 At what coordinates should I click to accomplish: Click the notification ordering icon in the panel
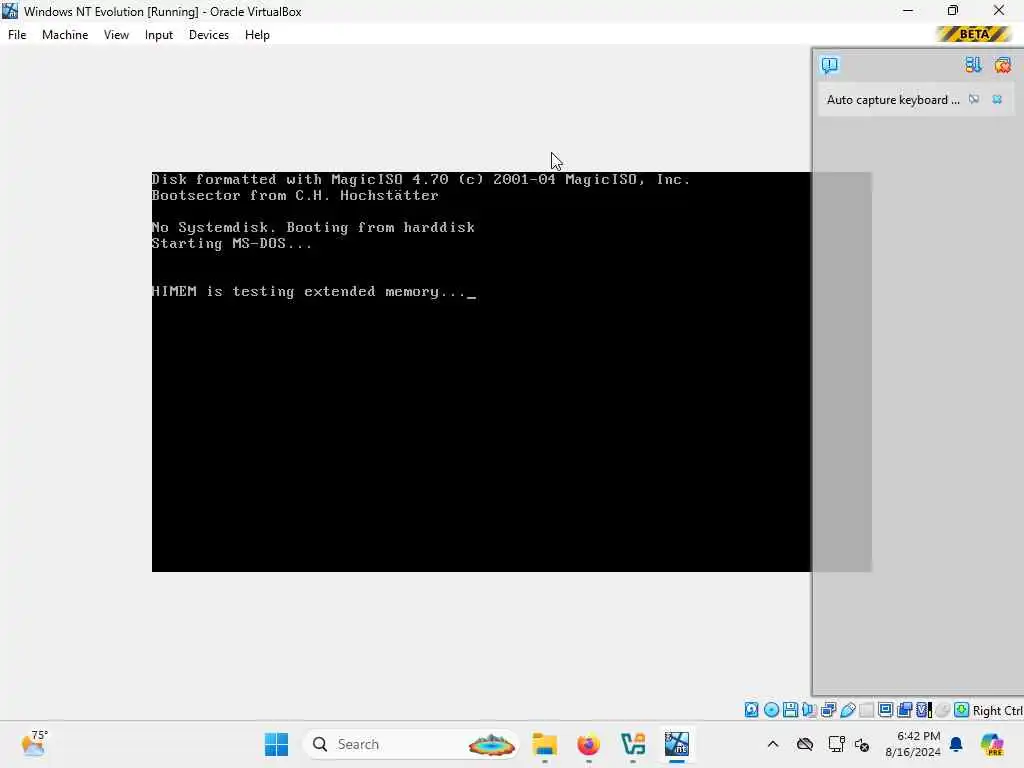973,65
